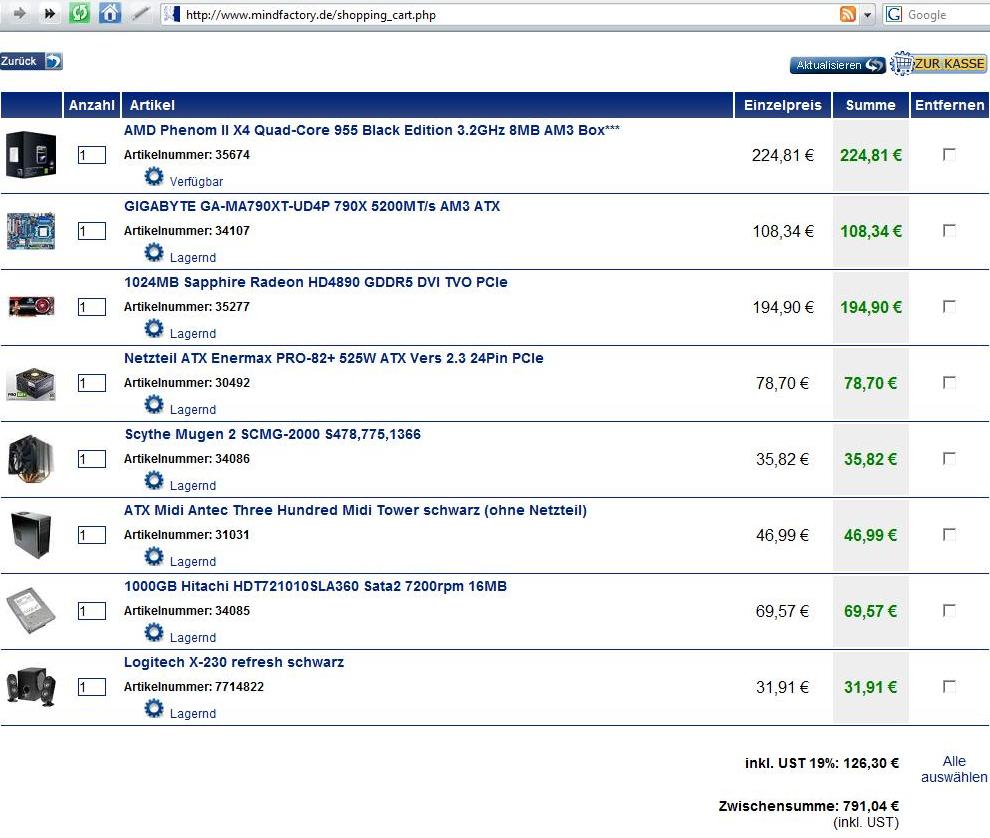Click Antec tower case thumbnail
The width and height of the screenshot is (990, 838).
(32, 535)
